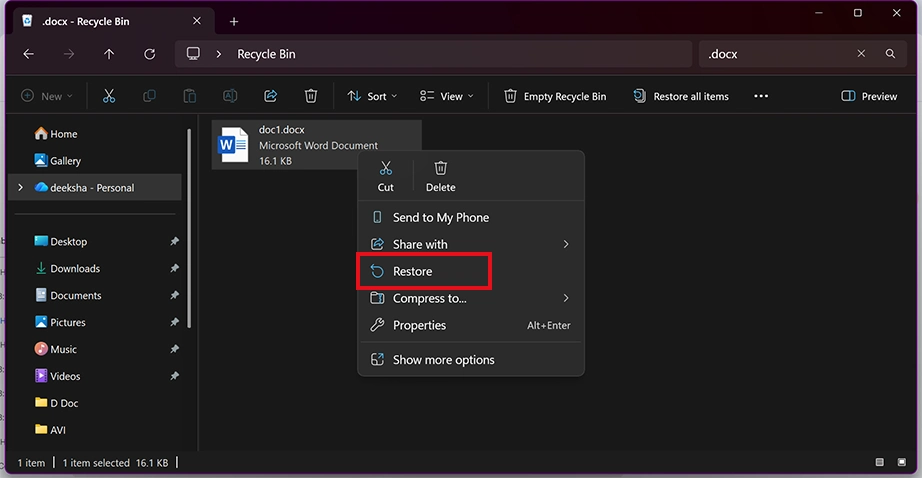This screenshot has width=922, height=478.
Task: Unpin Downloads using its pin icon
Action: (x=175, y=269)
